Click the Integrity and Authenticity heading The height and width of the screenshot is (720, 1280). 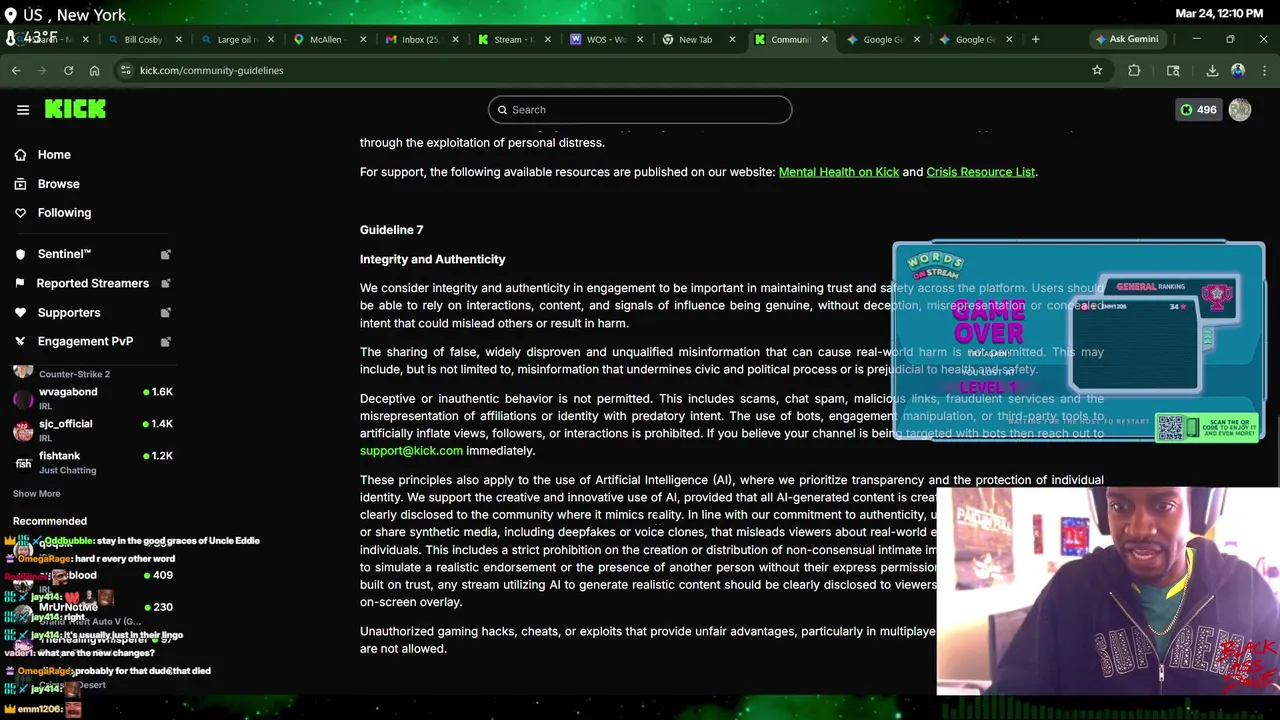click(432, 259)
